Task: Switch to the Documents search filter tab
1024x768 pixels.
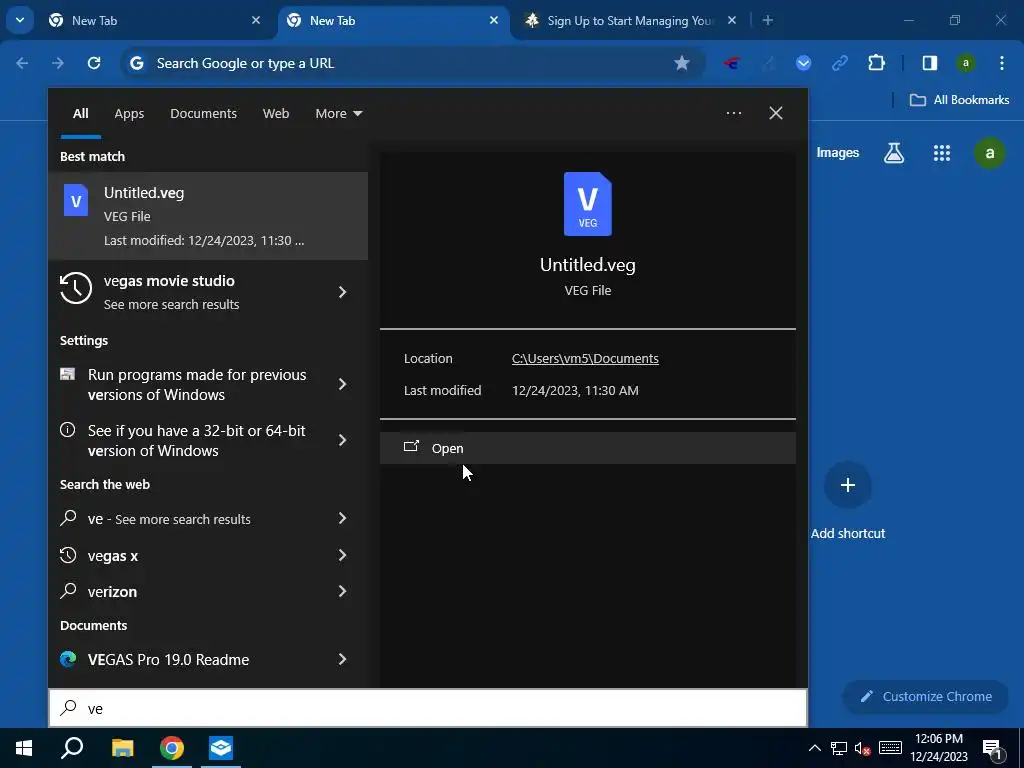Action: coord(203,113)
